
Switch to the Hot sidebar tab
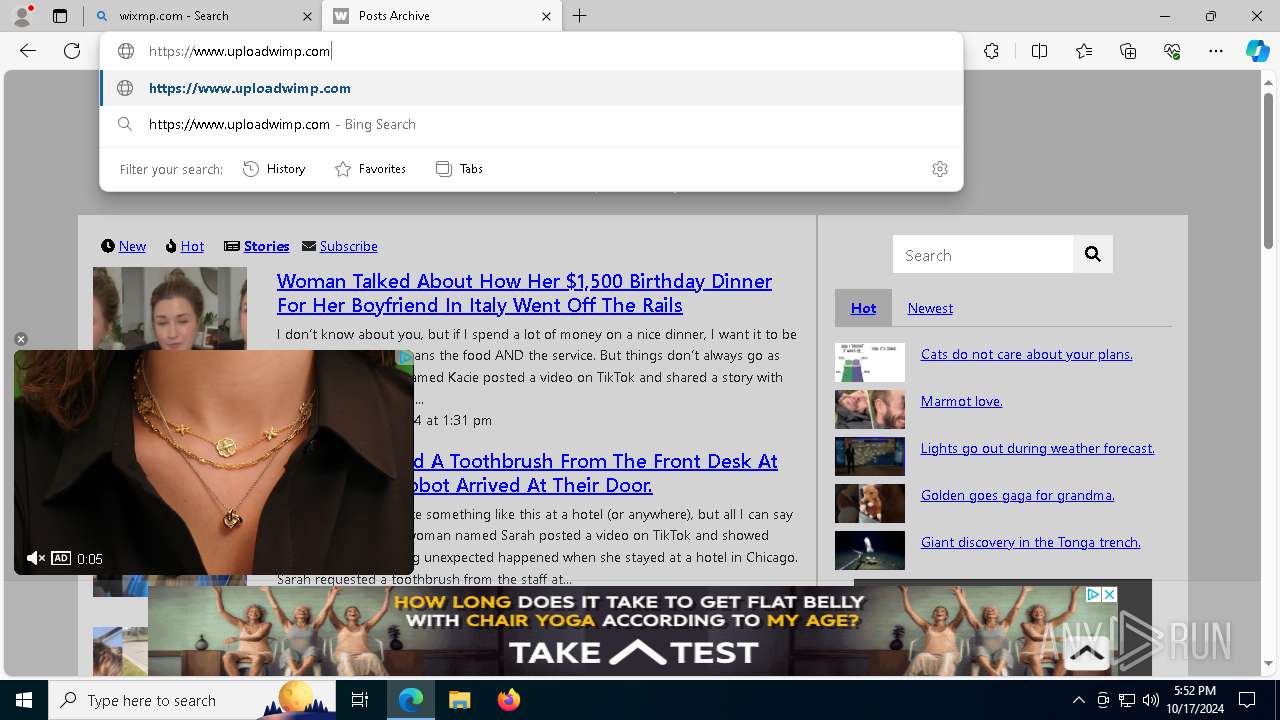863,308
